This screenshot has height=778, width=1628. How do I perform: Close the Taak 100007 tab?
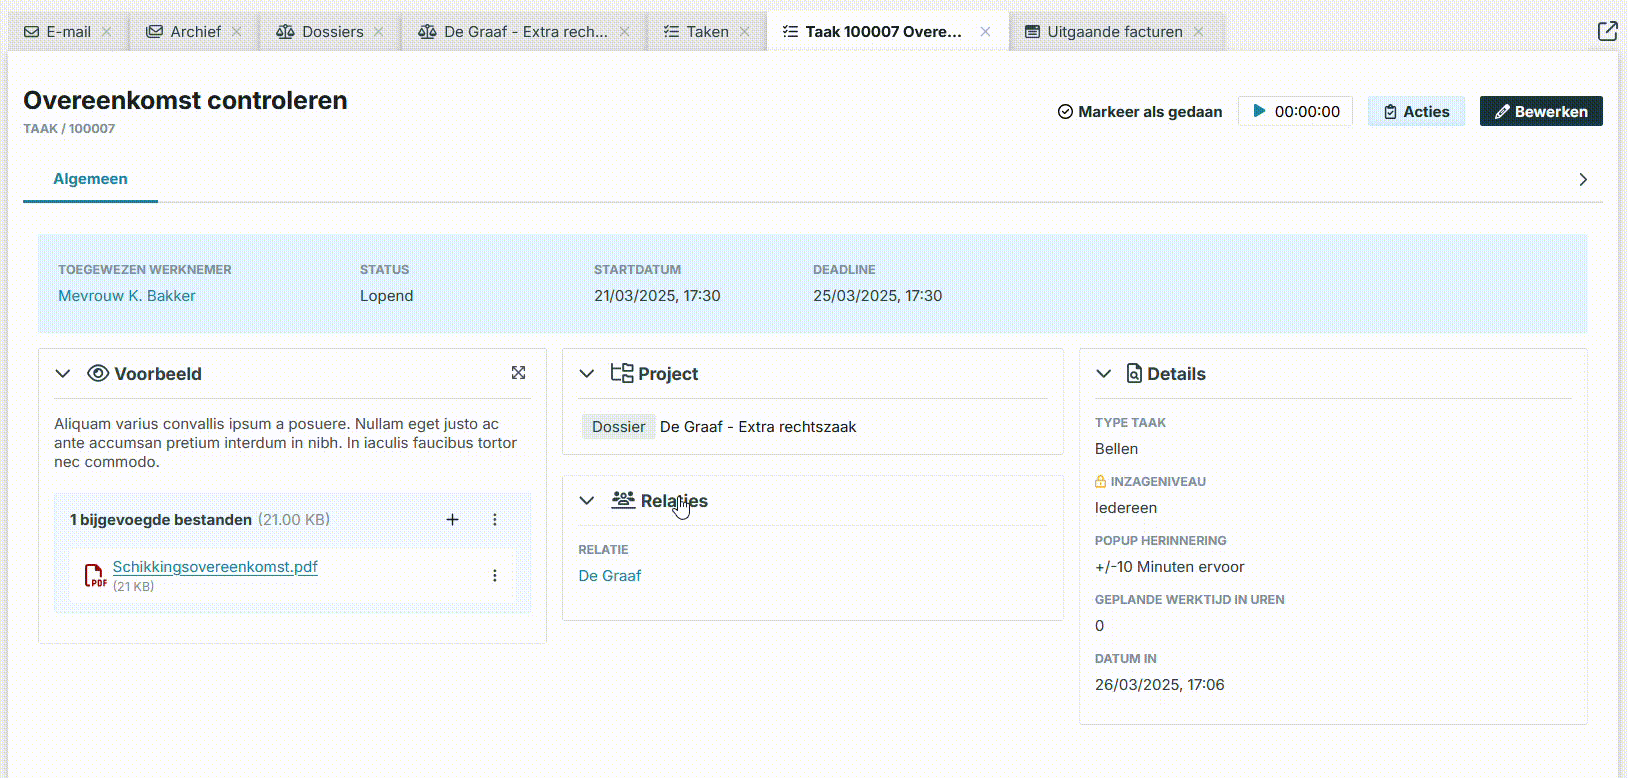pyautogui.click(x=986, y=32)
